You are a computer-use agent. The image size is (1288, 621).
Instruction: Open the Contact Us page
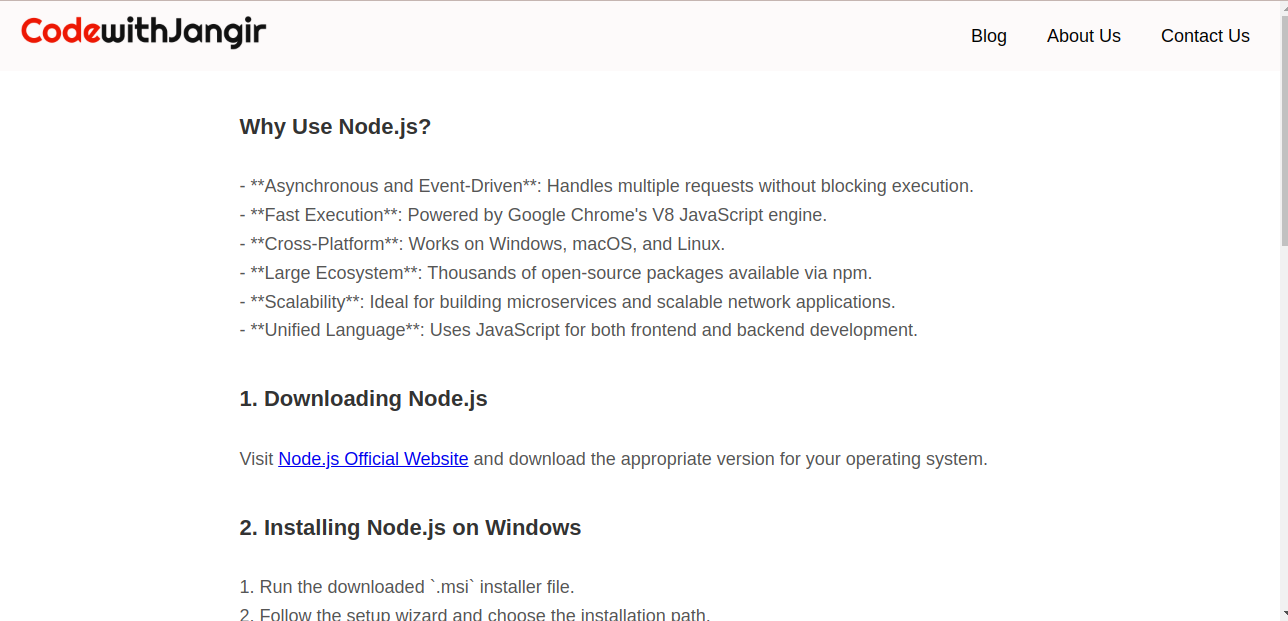[x=1205, y=36]
